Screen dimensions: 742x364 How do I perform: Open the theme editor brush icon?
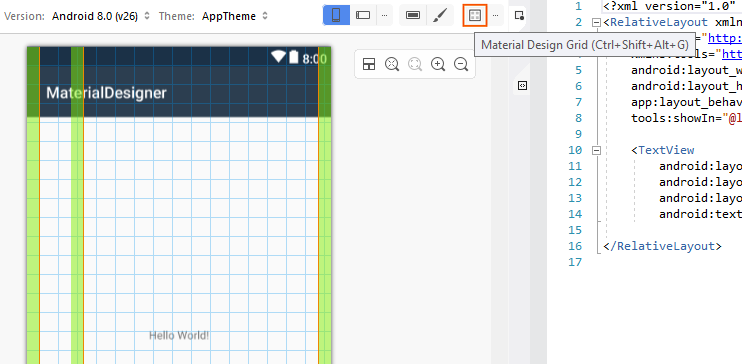point(440,16)
